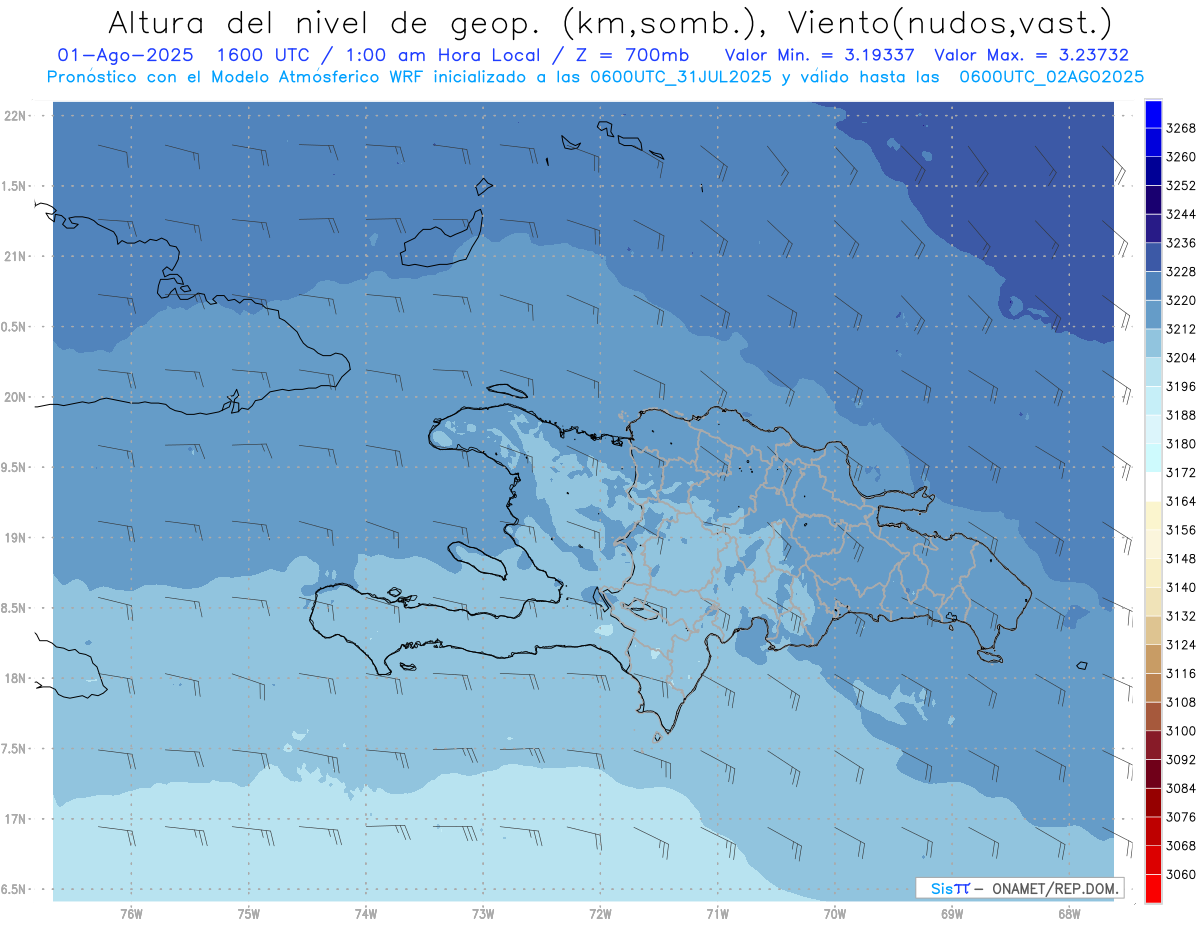The width and height of the screenshot is (1200, 927).
Task: Click the "70W" longitude label
Action: coord(835,914)
